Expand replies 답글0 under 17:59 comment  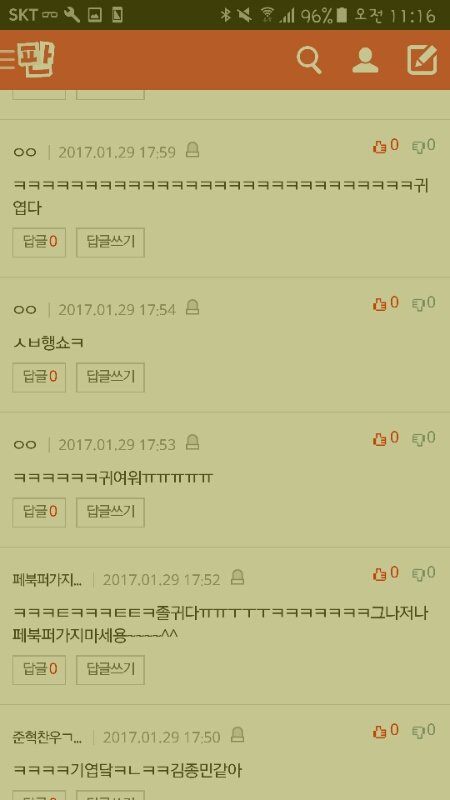39,242
